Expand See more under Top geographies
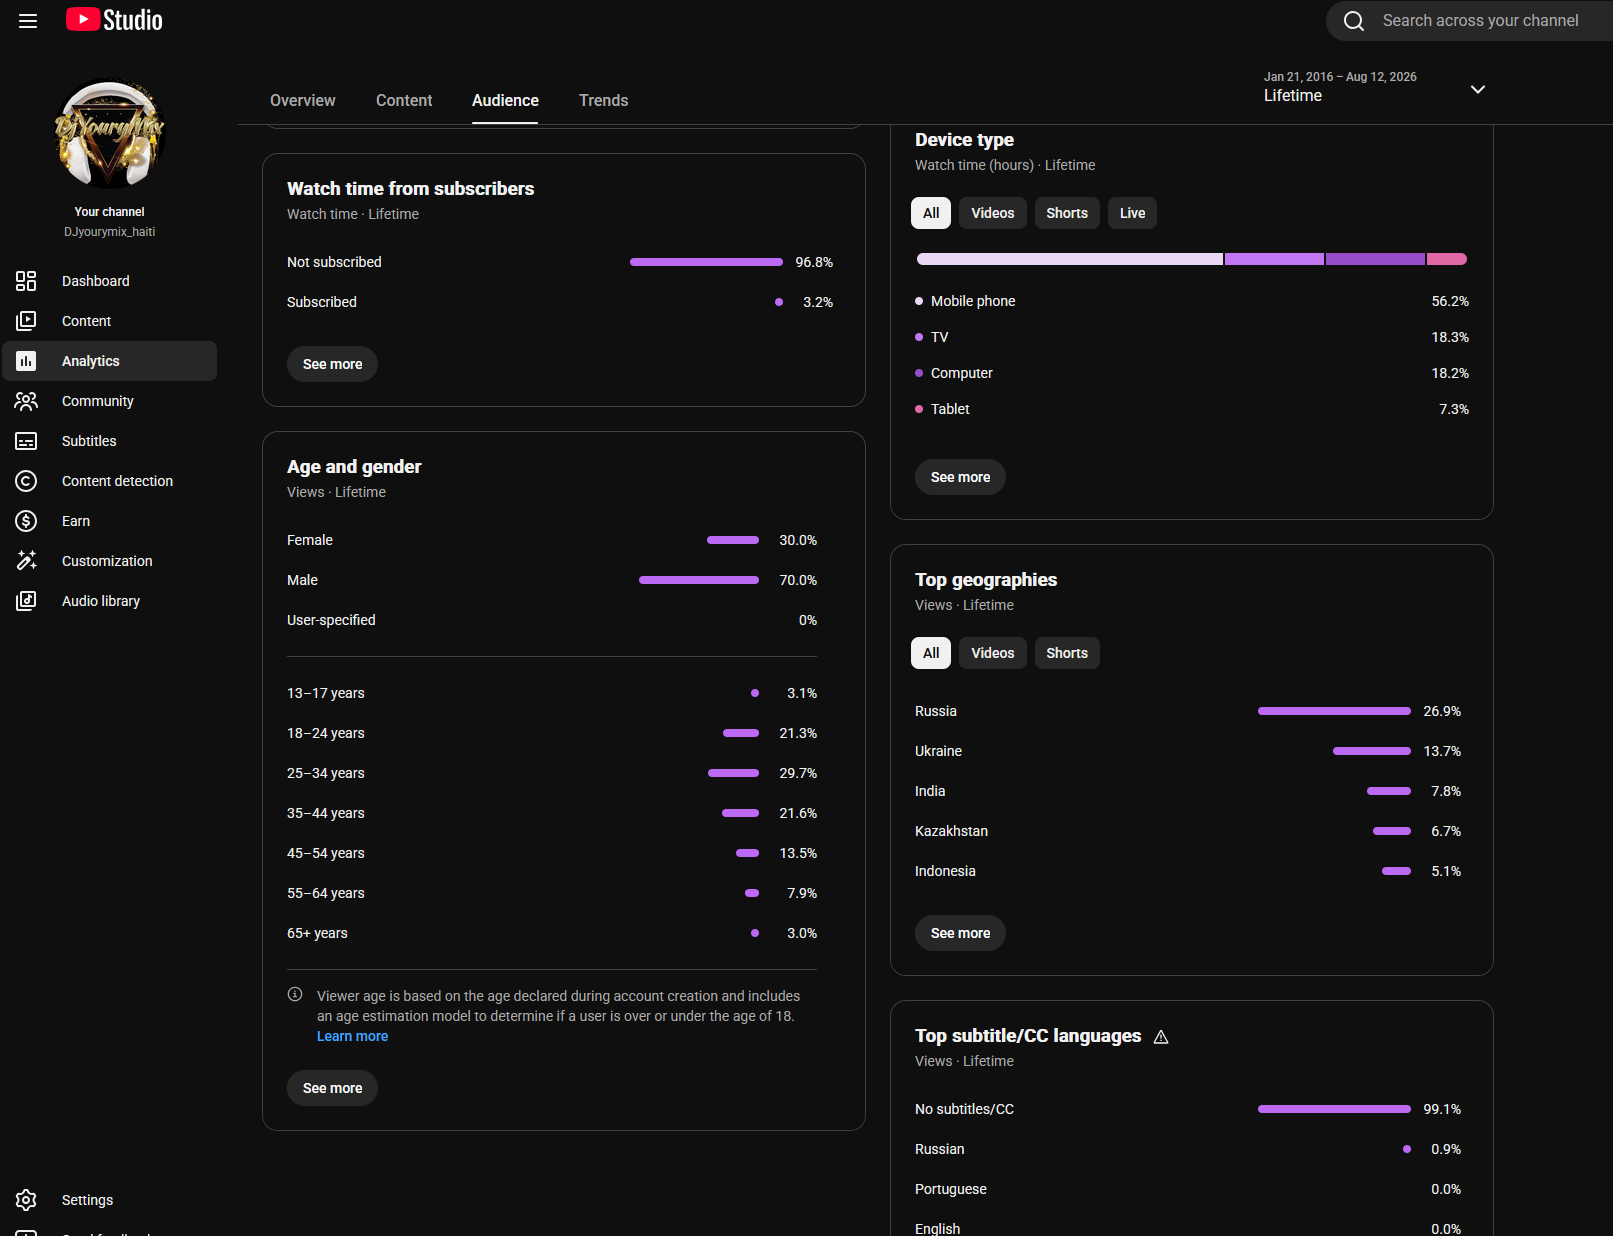The height and width of the screenshot is (1236, 1613). click(960, 933)
